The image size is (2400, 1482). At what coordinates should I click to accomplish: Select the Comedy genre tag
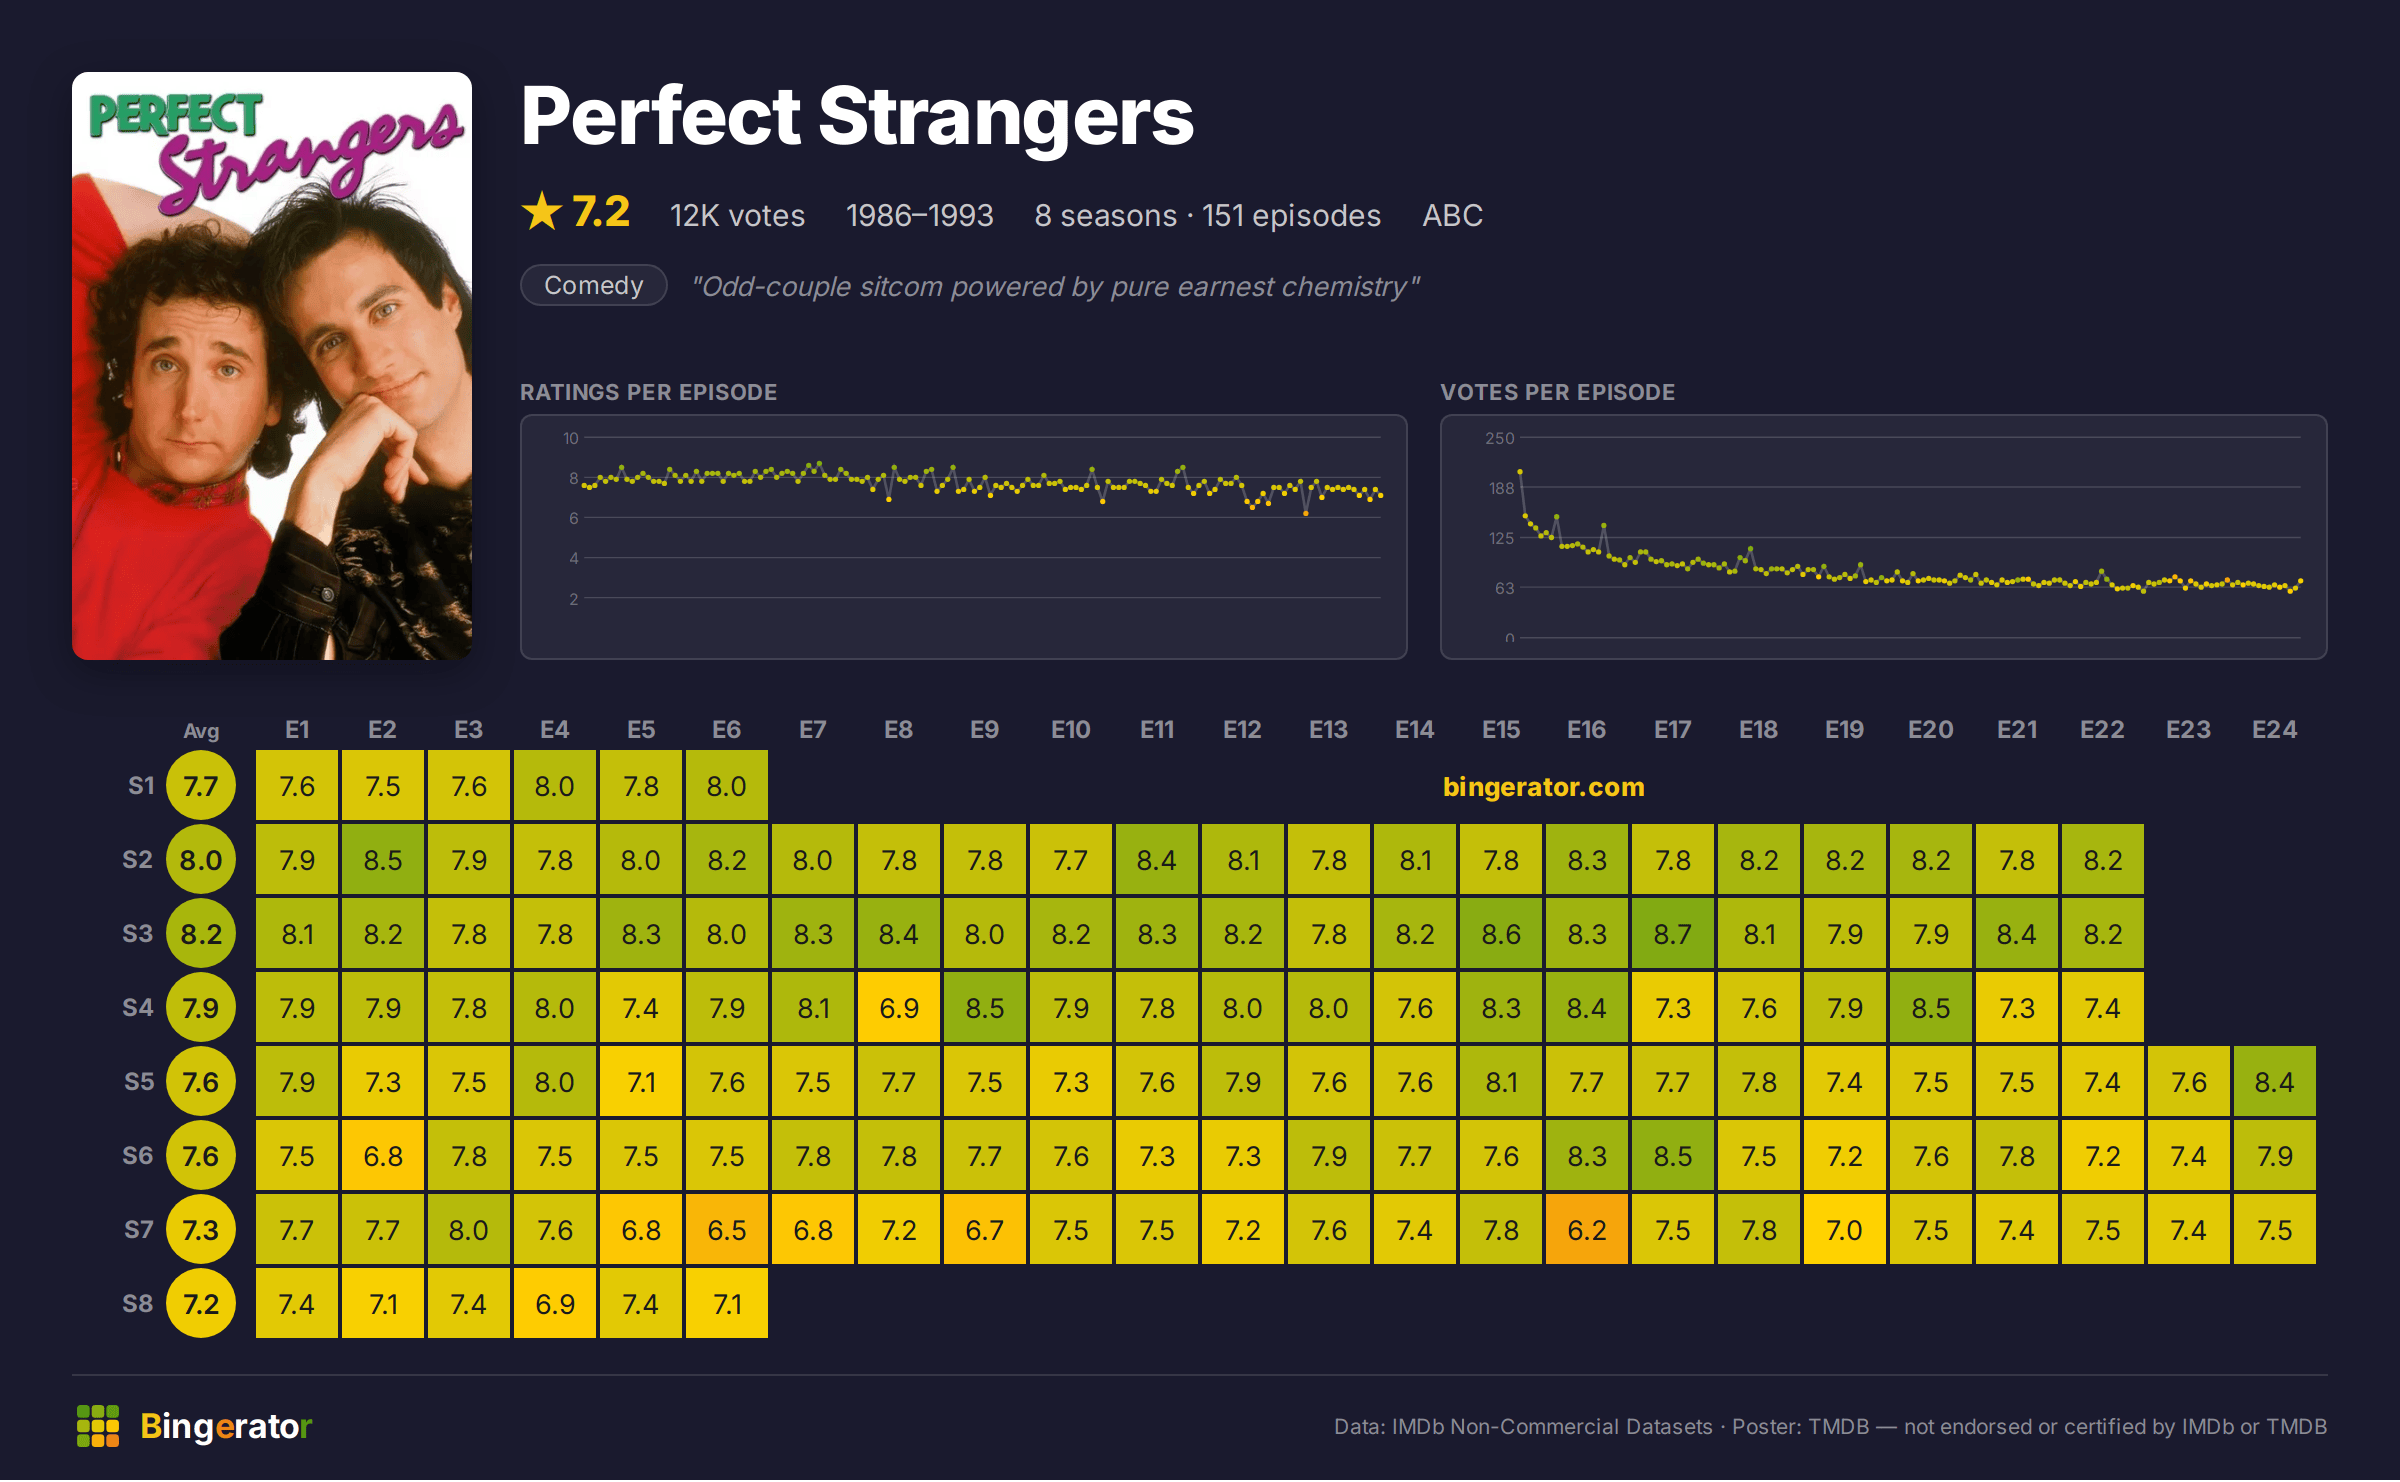click(594, 285)
